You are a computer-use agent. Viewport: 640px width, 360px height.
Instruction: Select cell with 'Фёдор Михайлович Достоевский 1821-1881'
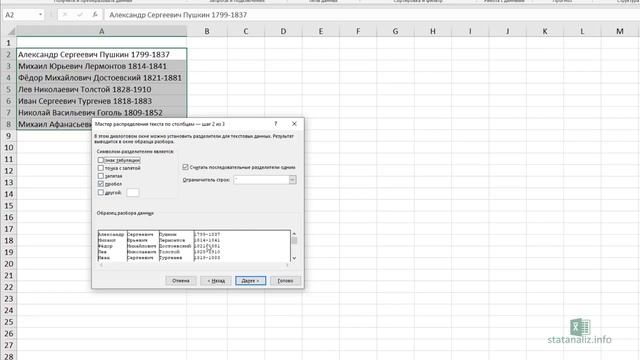(x=102, y=78)
